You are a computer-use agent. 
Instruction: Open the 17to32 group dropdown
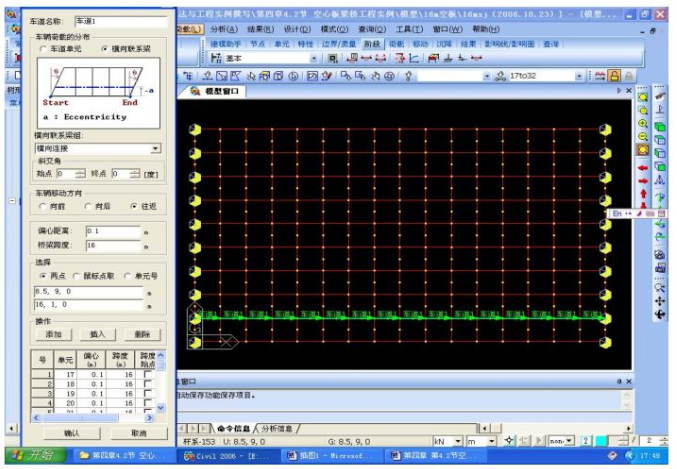(579, 76)
